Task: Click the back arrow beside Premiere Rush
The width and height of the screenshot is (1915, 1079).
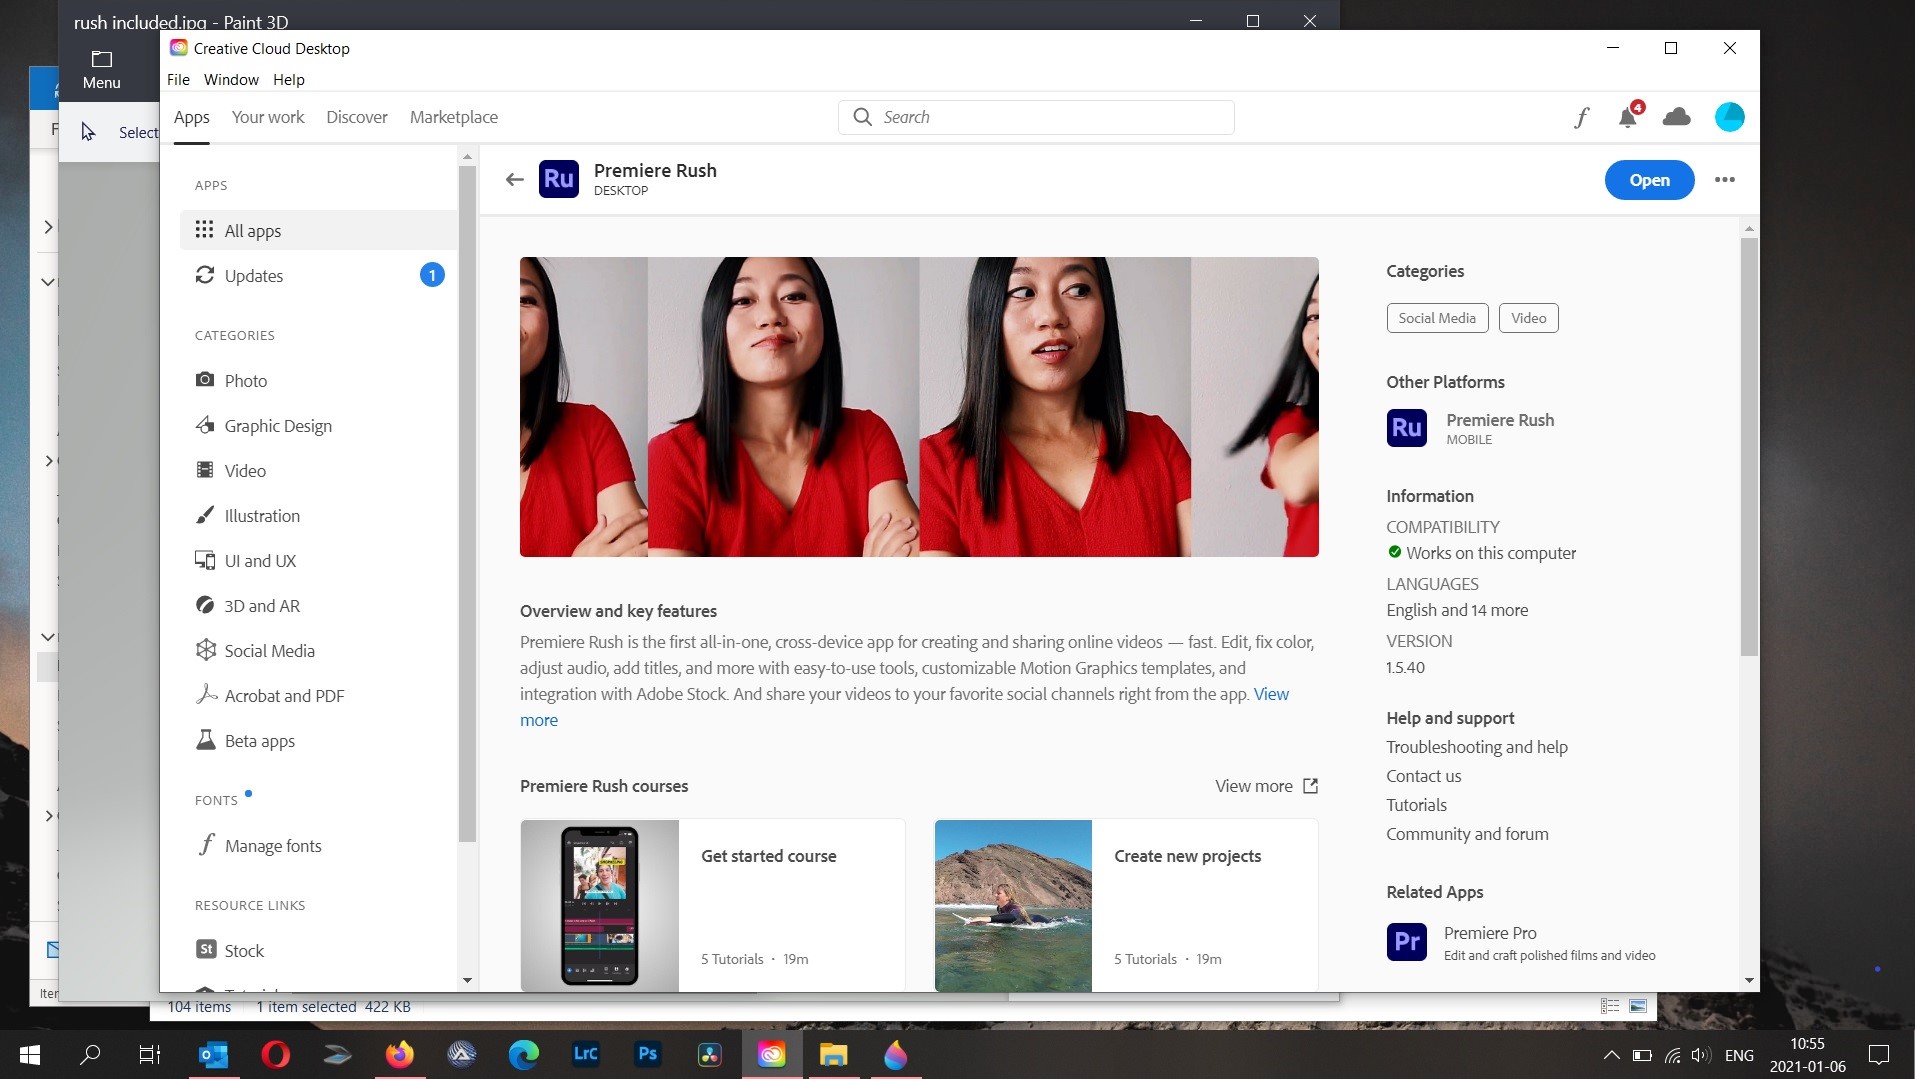Action: point(513,179)
